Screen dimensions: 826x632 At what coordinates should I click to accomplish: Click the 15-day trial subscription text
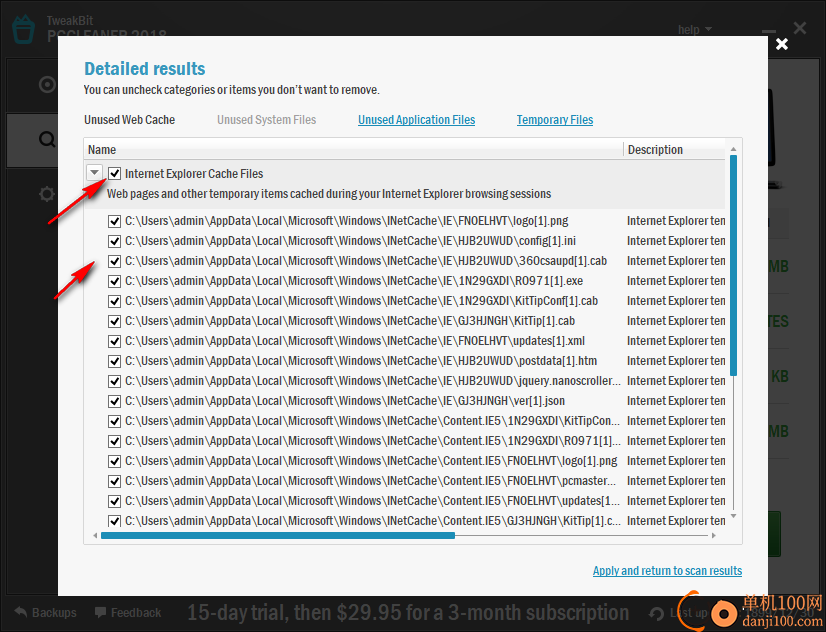coord(408,613)
